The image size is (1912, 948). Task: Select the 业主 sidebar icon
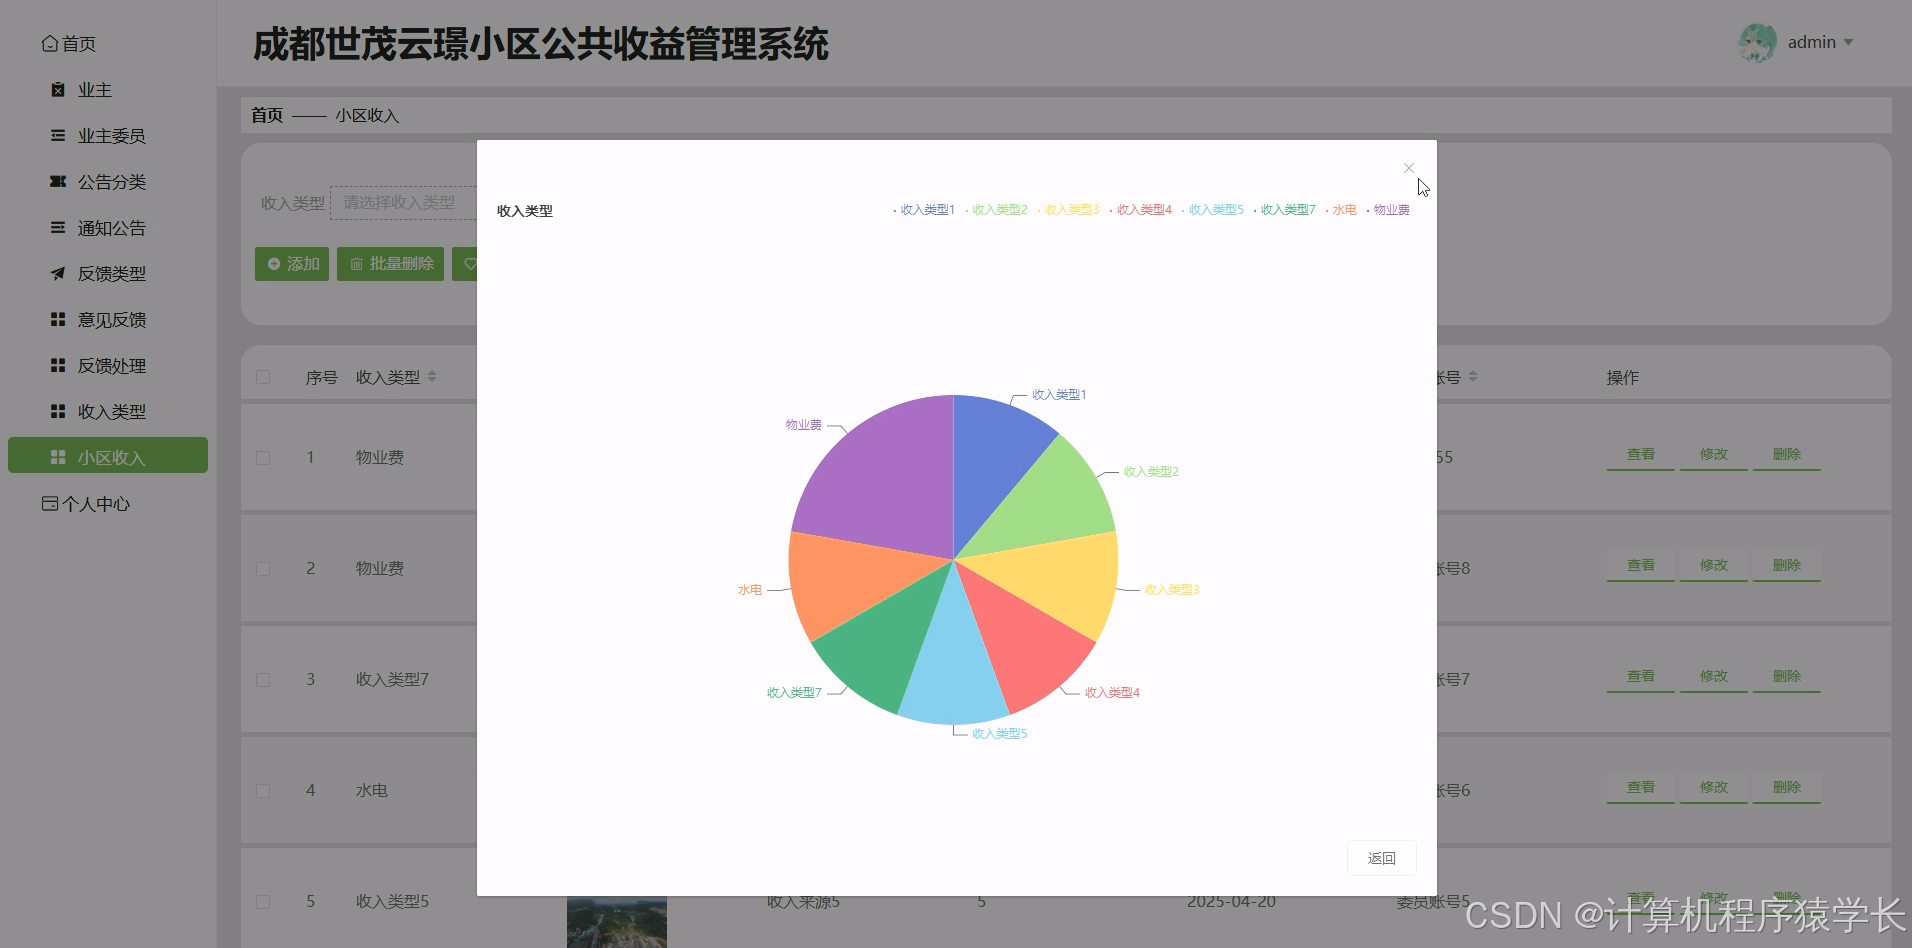57,89
